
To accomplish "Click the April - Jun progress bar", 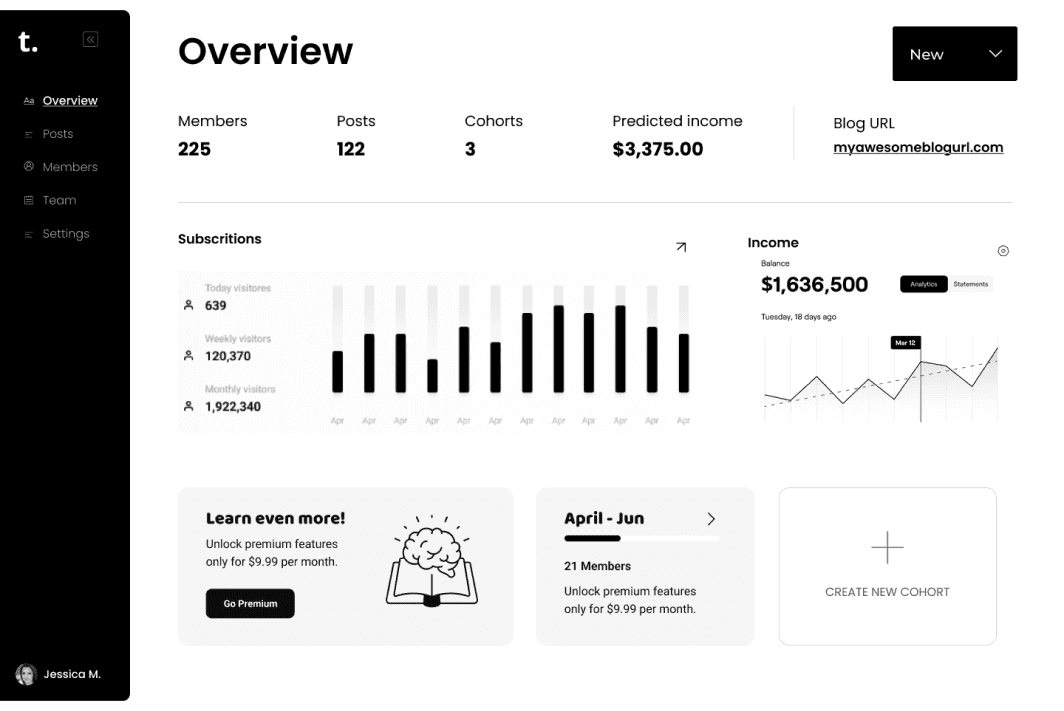I will point(641,539).
